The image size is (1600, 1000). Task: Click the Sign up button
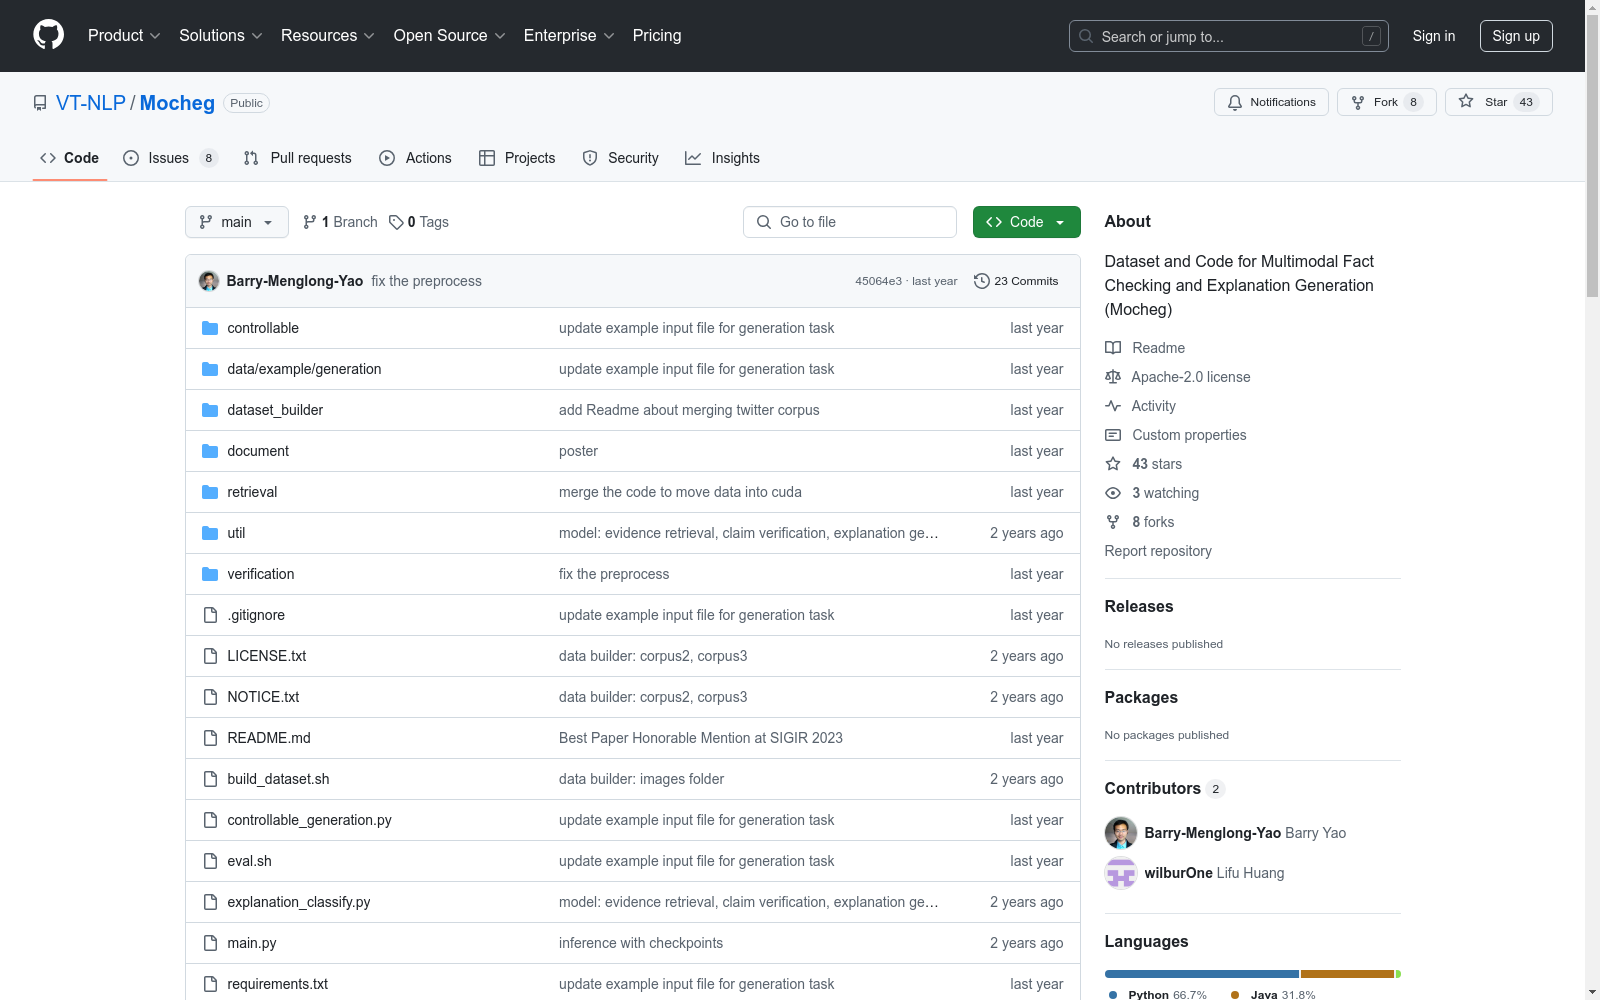1516,36
